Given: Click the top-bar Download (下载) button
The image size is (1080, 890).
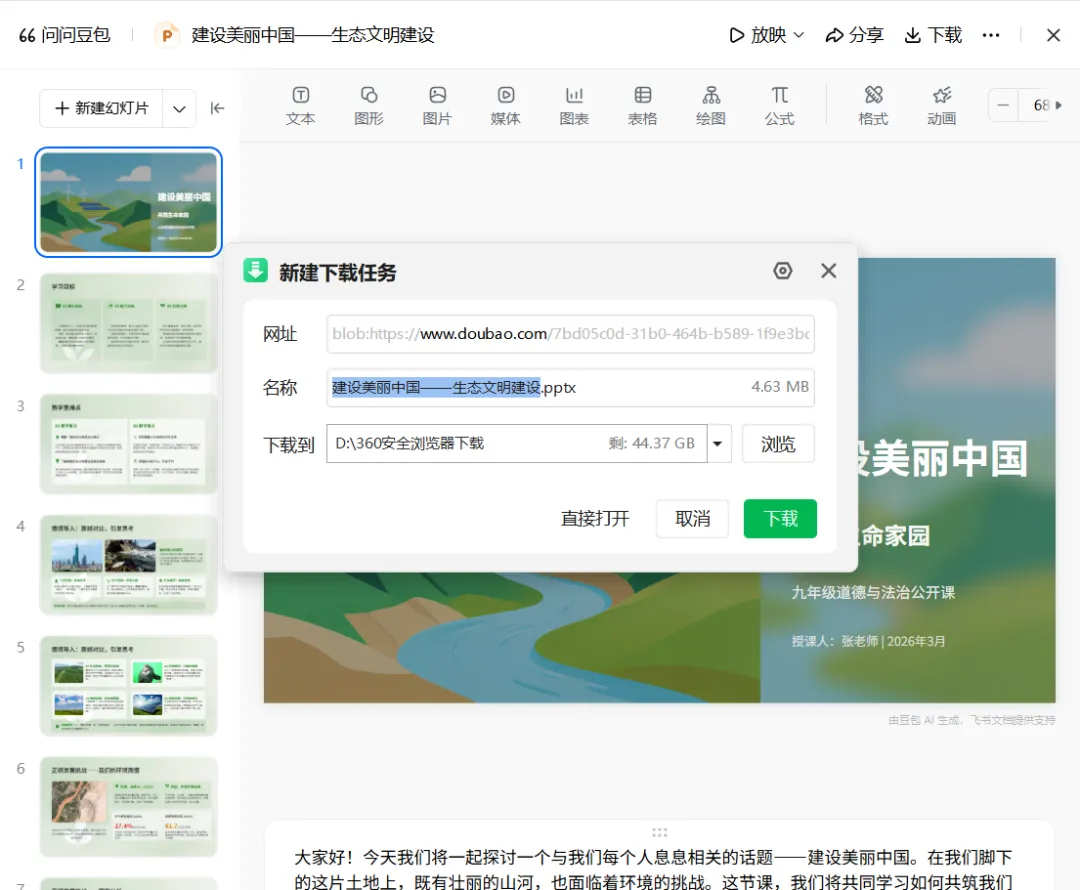Looking at the screenshot, I should (933, 35).
